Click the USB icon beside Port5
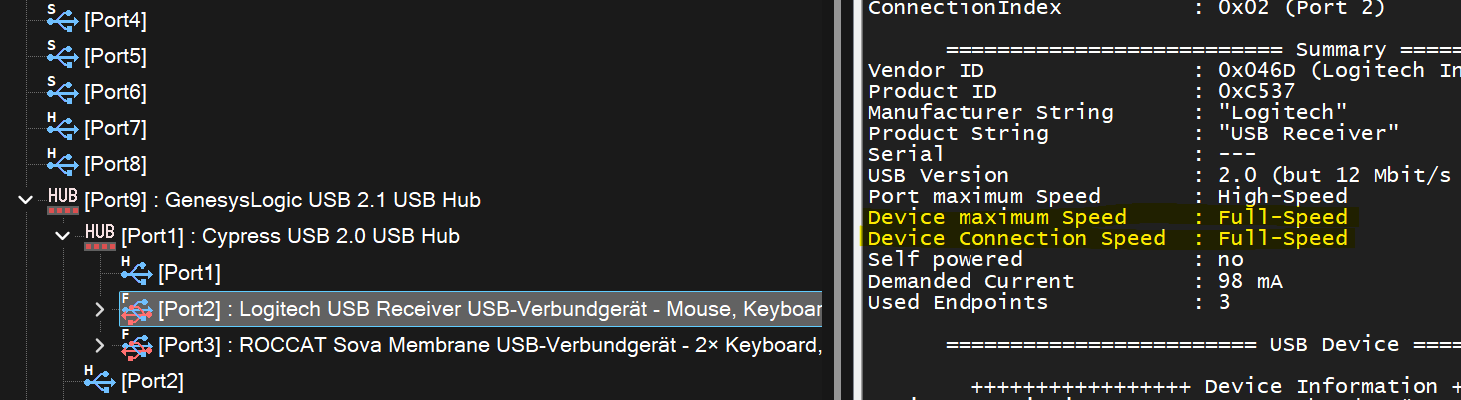Image resolution: width=1461 pixels, height=400 pixels. point(62,55)
